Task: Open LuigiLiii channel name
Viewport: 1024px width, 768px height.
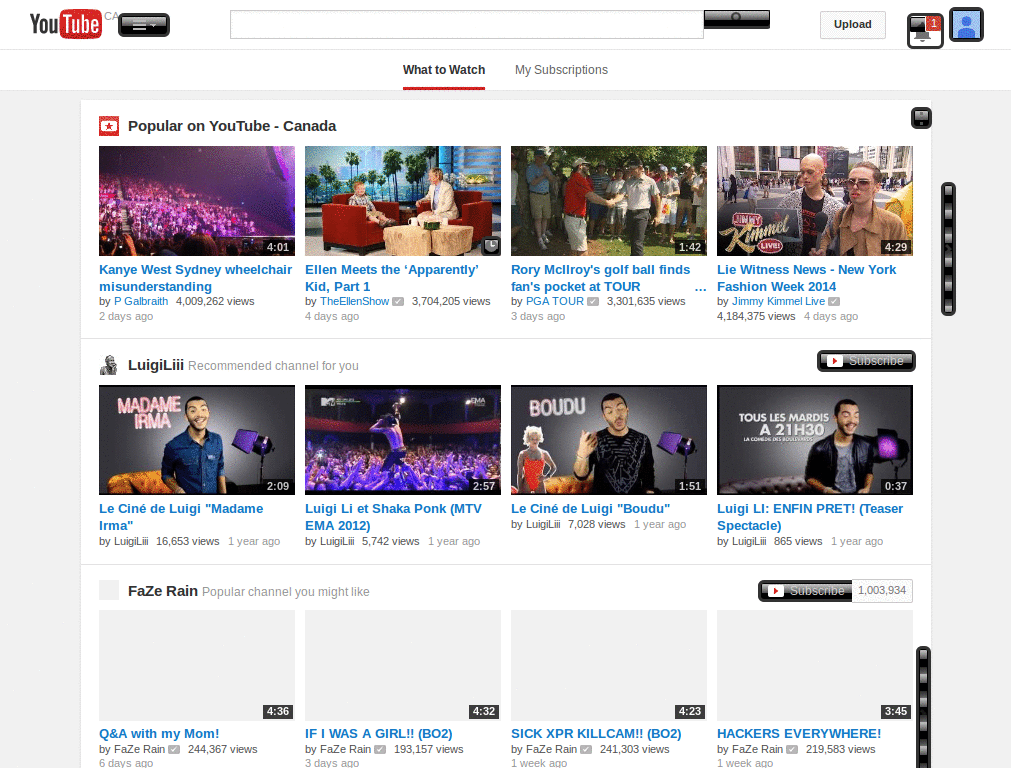Action: (x=155, y=365)
